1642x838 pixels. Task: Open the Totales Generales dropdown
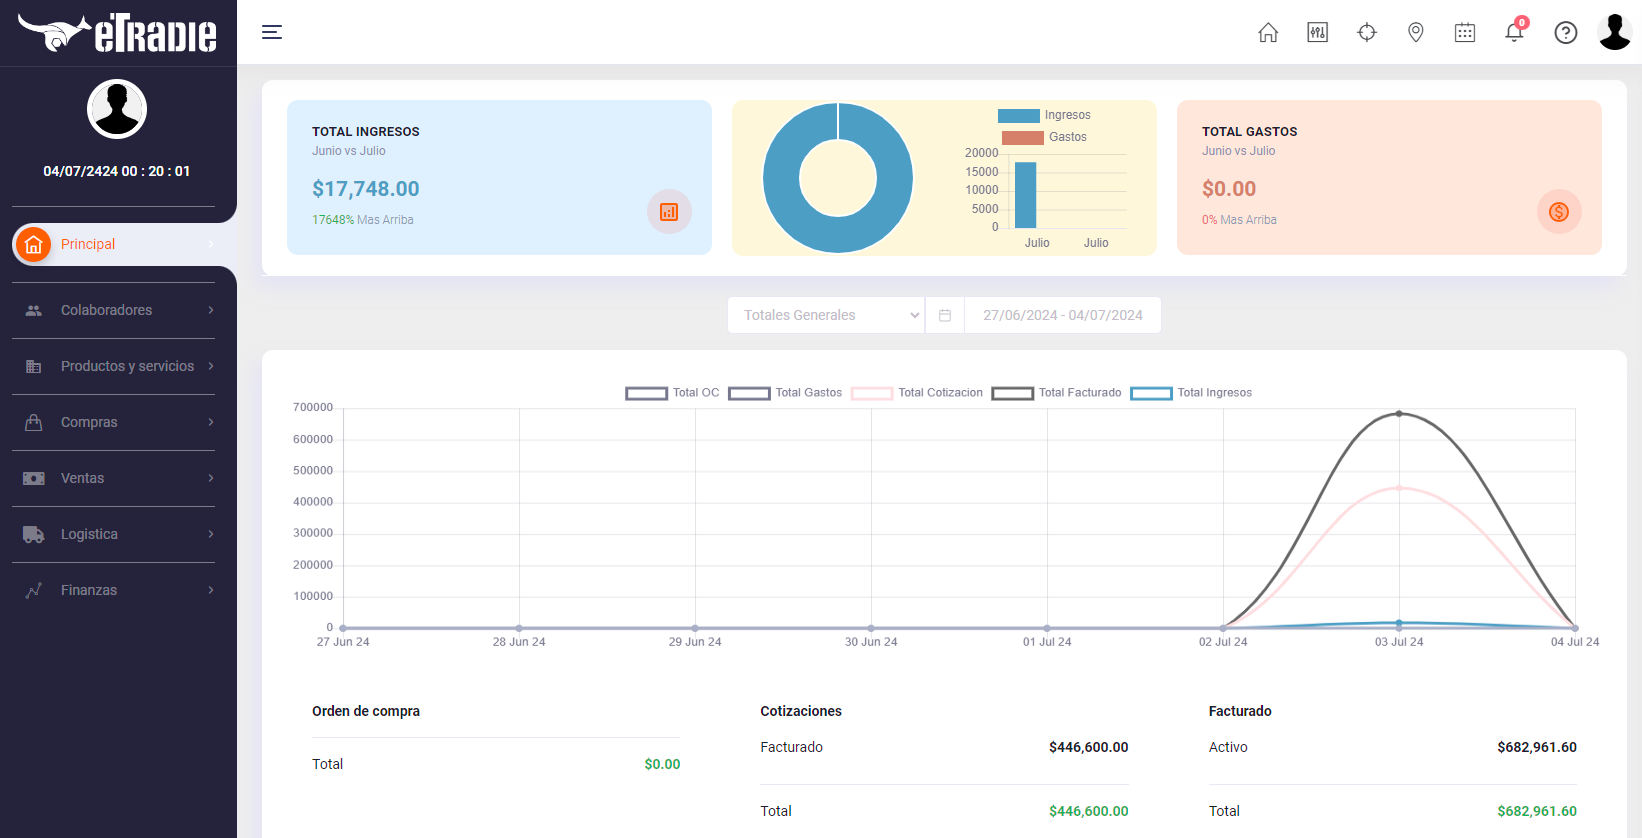point(826,315)
